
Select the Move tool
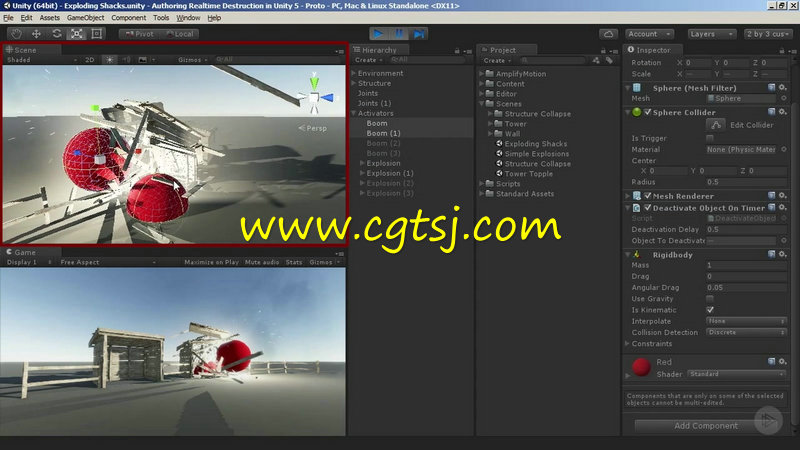pos(36,34)
